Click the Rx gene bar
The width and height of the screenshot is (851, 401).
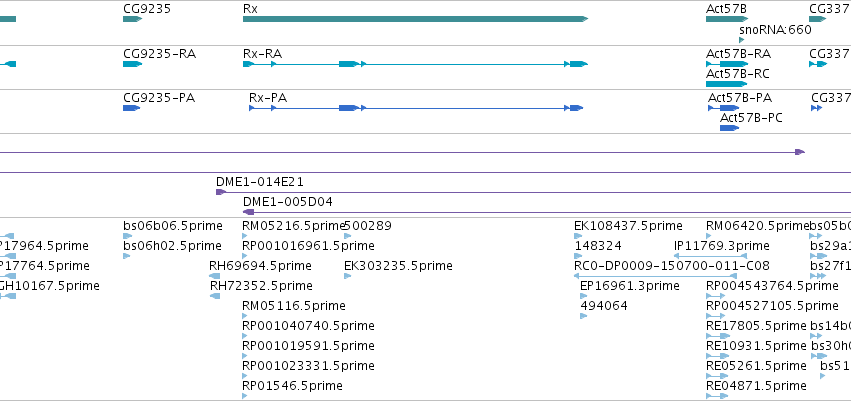tap(415, 19)
